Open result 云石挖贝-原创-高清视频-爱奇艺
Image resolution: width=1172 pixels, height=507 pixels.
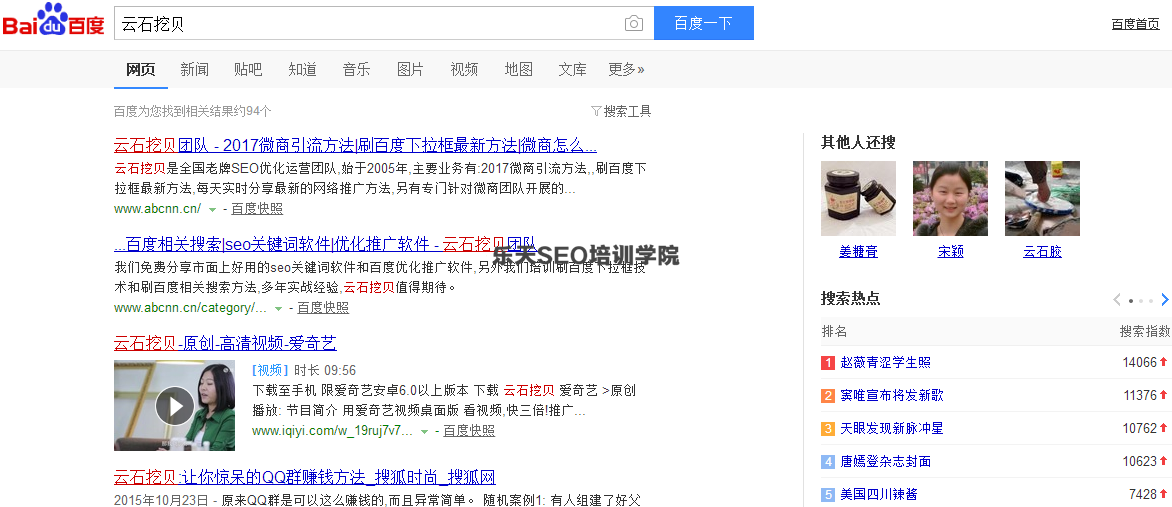[225, 343]
